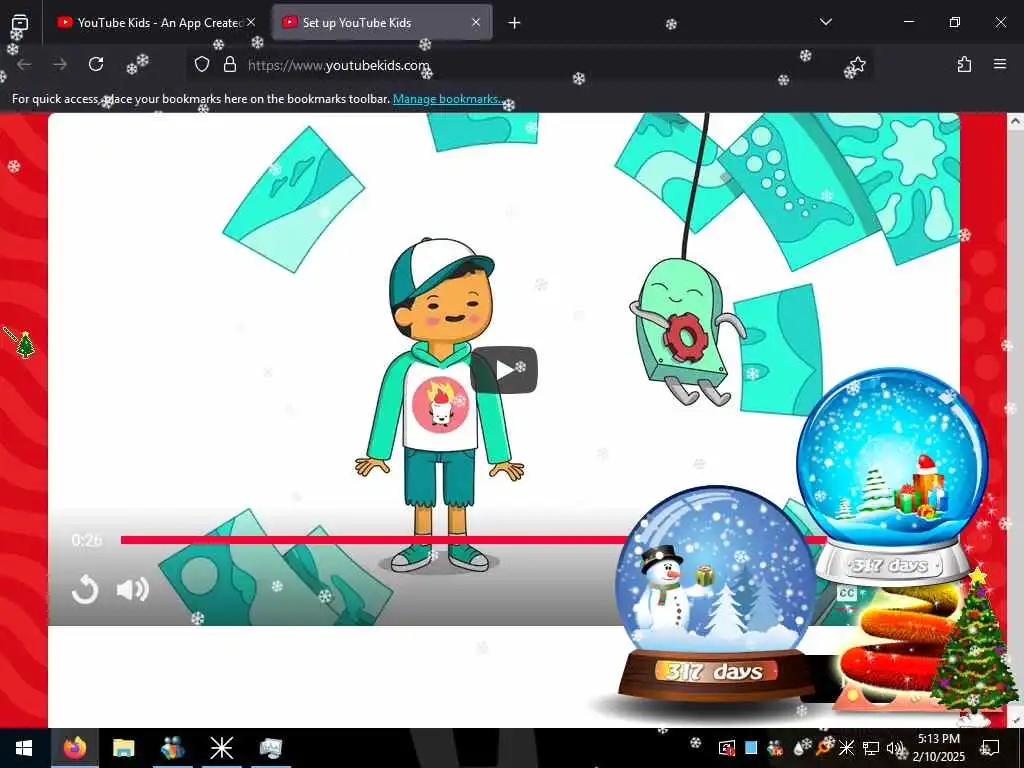Click the small Christmas tree on left edge

click(25, 345)
